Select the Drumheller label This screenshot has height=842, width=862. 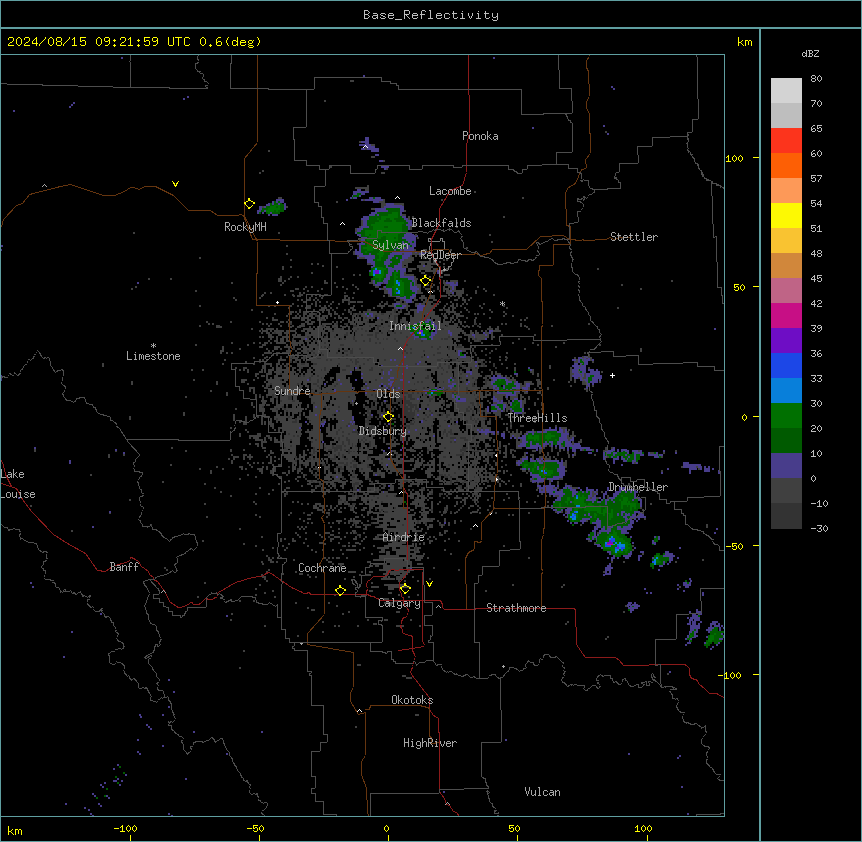point(638,487)
